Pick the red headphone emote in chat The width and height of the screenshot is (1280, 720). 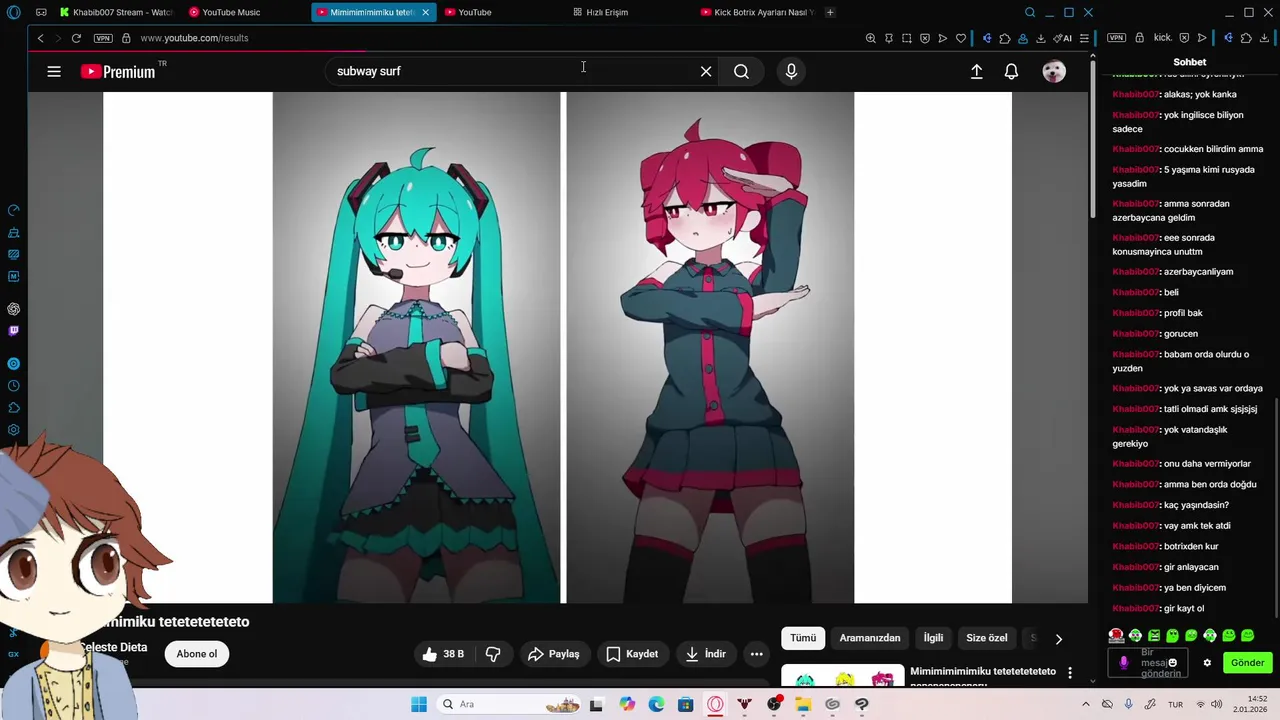tap(1116, 635)
